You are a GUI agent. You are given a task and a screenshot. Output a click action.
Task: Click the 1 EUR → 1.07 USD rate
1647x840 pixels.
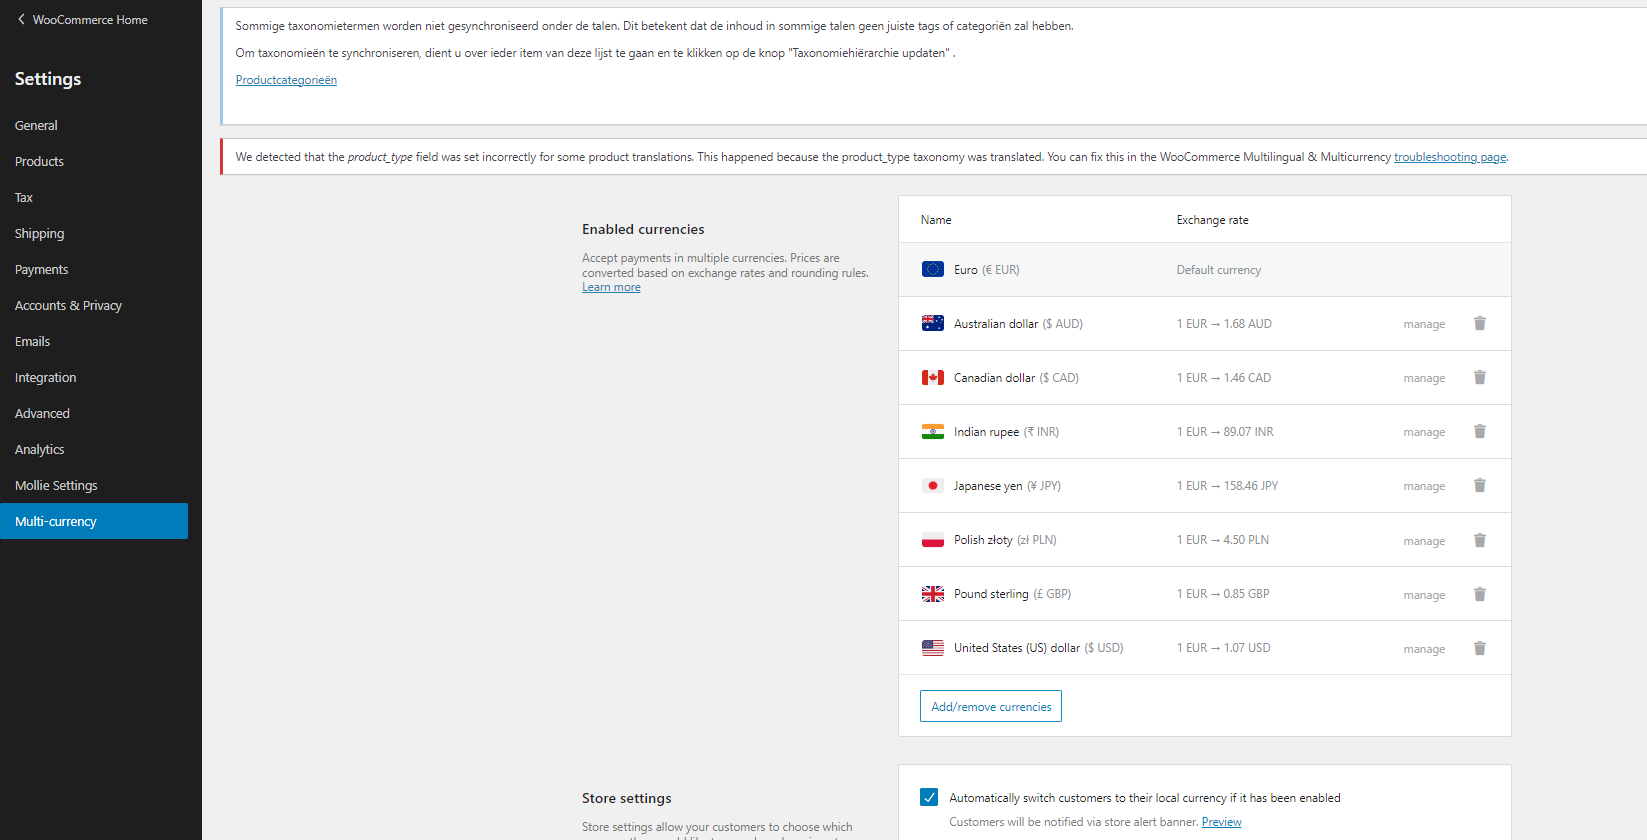pyautogui.click(x=1223, y=648)
